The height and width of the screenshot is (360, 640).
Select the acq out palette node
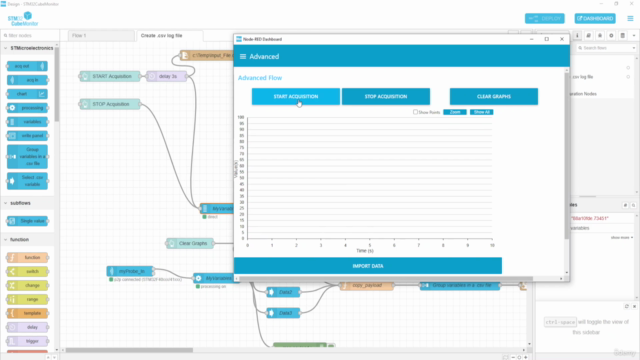[27, 66]
